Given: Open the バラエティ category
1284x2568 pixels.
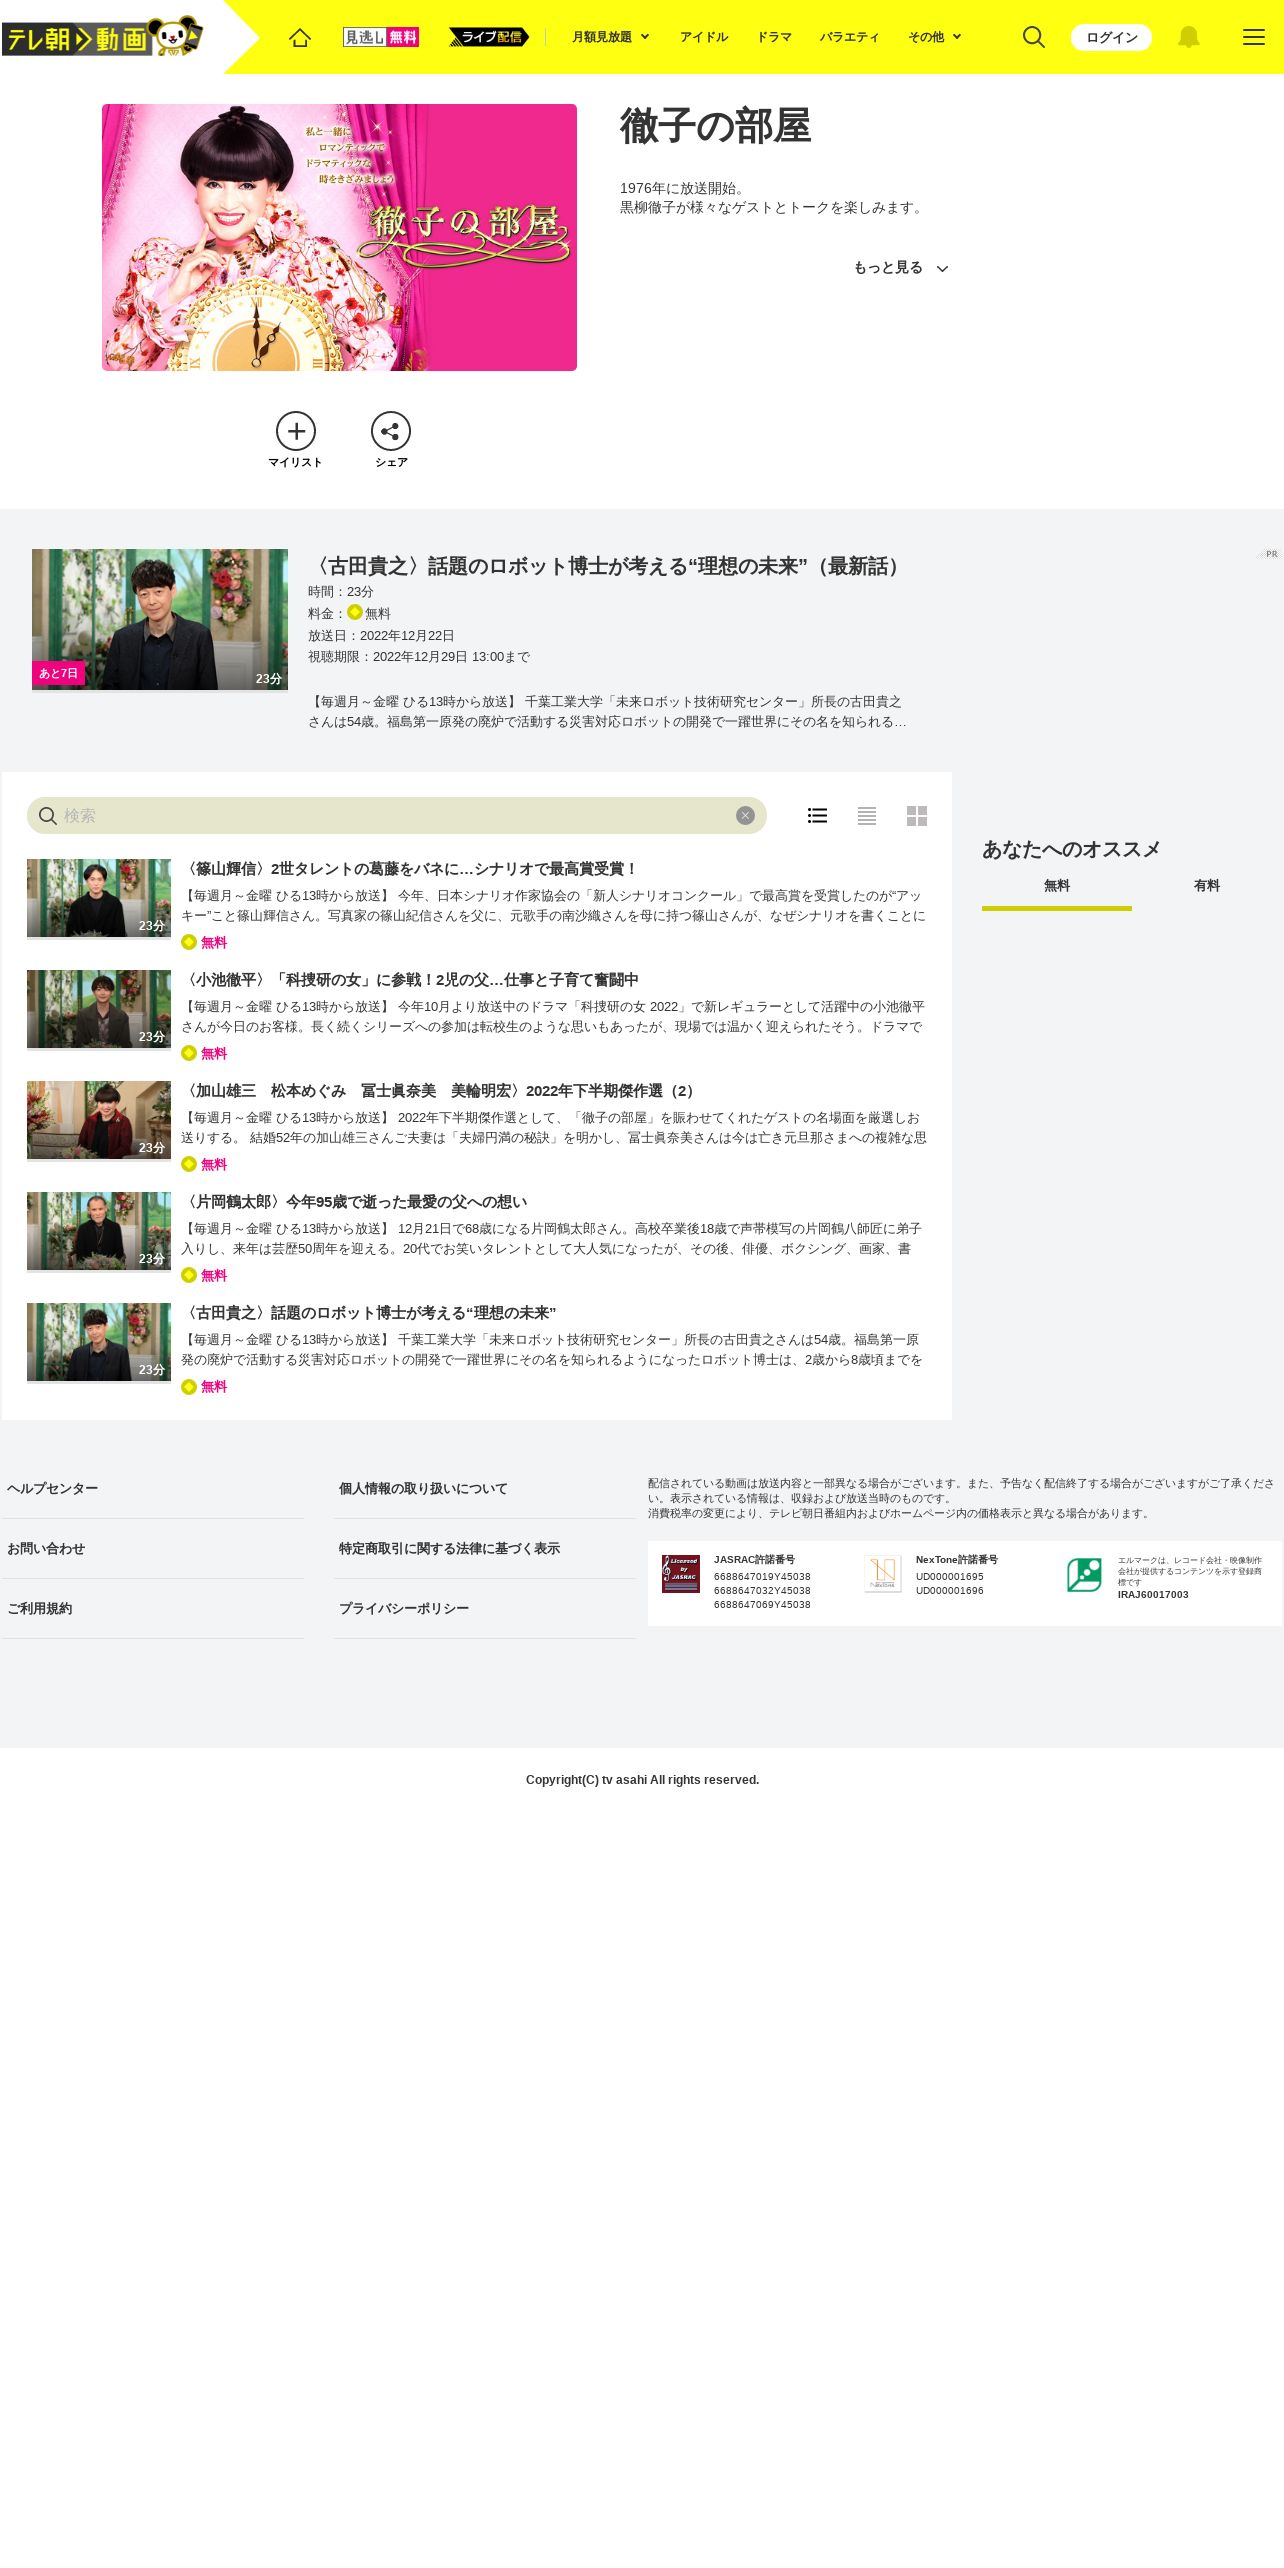Looking at the screenshot, I should [x=850, y=37].
